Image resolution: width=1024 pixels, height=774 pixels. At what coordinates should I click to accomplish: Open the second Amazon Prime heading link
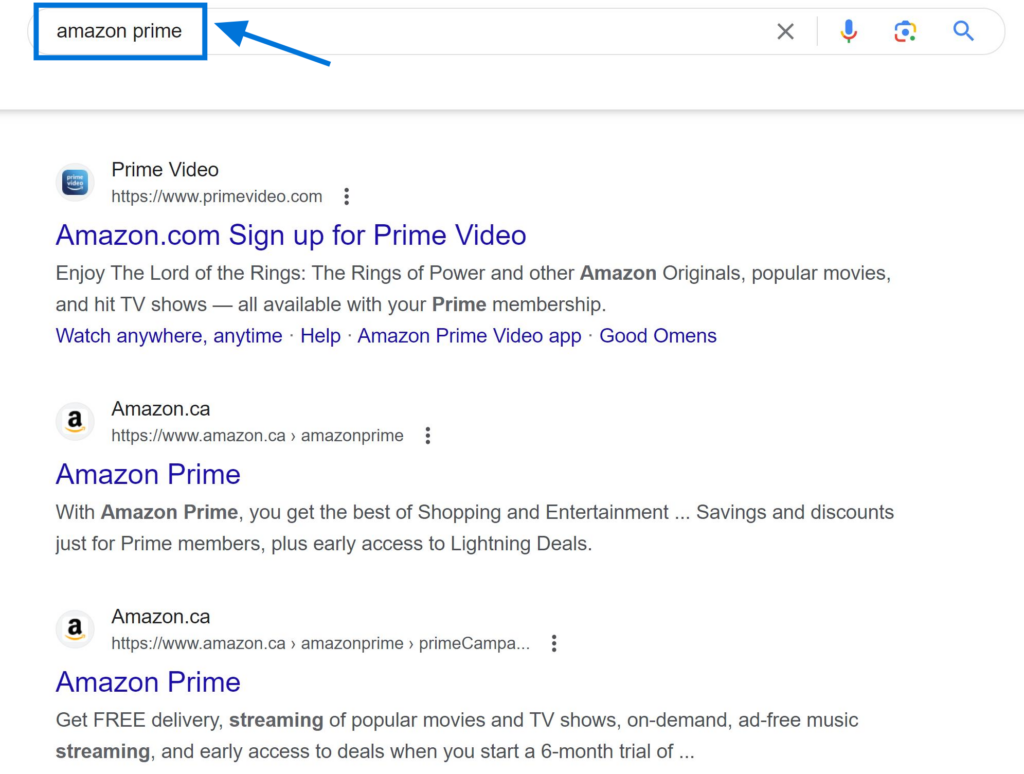pyautogui.click(x=147, y=682)
